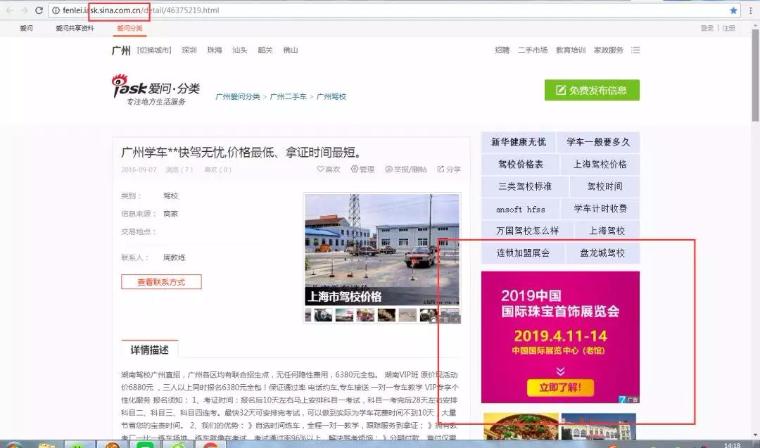The image size is (760, 448).
Task: Open the 切换城市 city switcher
Action: (154, 50)
